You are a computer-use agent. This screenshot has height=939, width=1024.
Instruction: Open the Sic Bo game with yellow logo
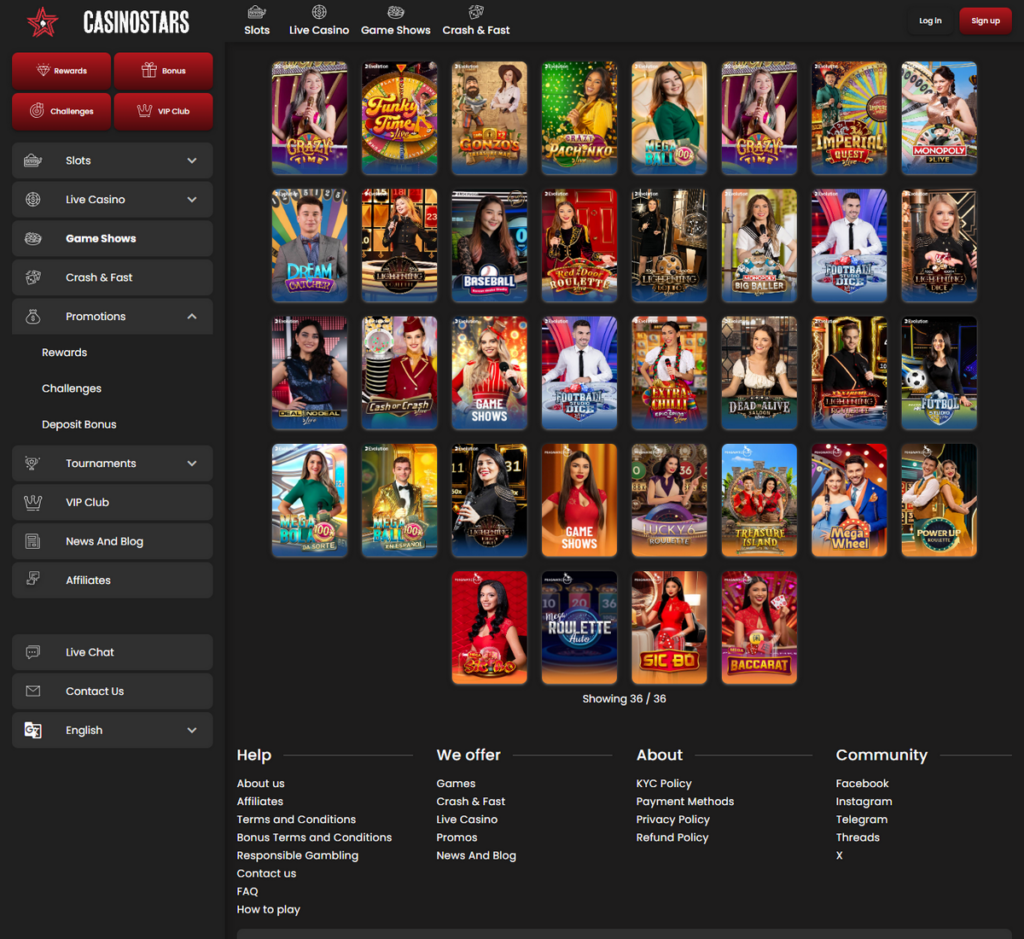coord(669,628)
